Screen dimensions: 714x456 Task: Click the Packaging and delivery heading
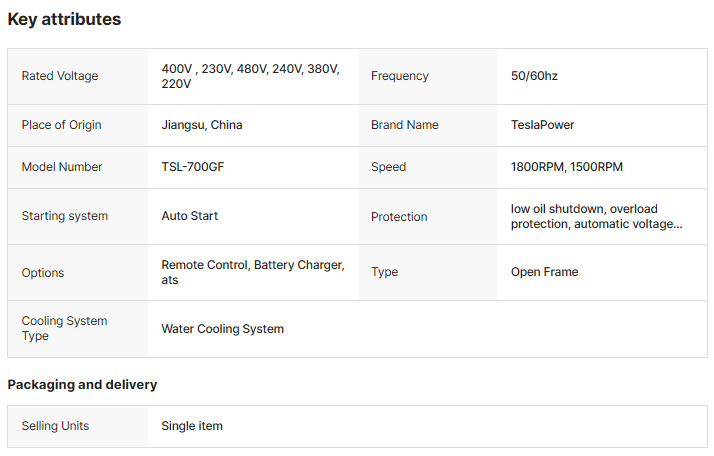(x=82, y=384)
